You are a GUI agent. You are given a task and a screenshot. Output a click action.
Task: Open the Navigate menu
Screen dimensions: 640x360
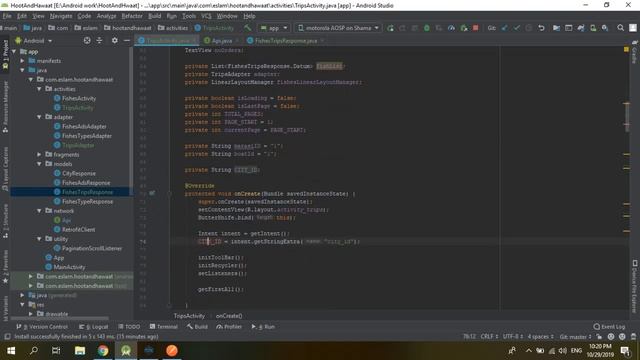[x=61, y=16]
